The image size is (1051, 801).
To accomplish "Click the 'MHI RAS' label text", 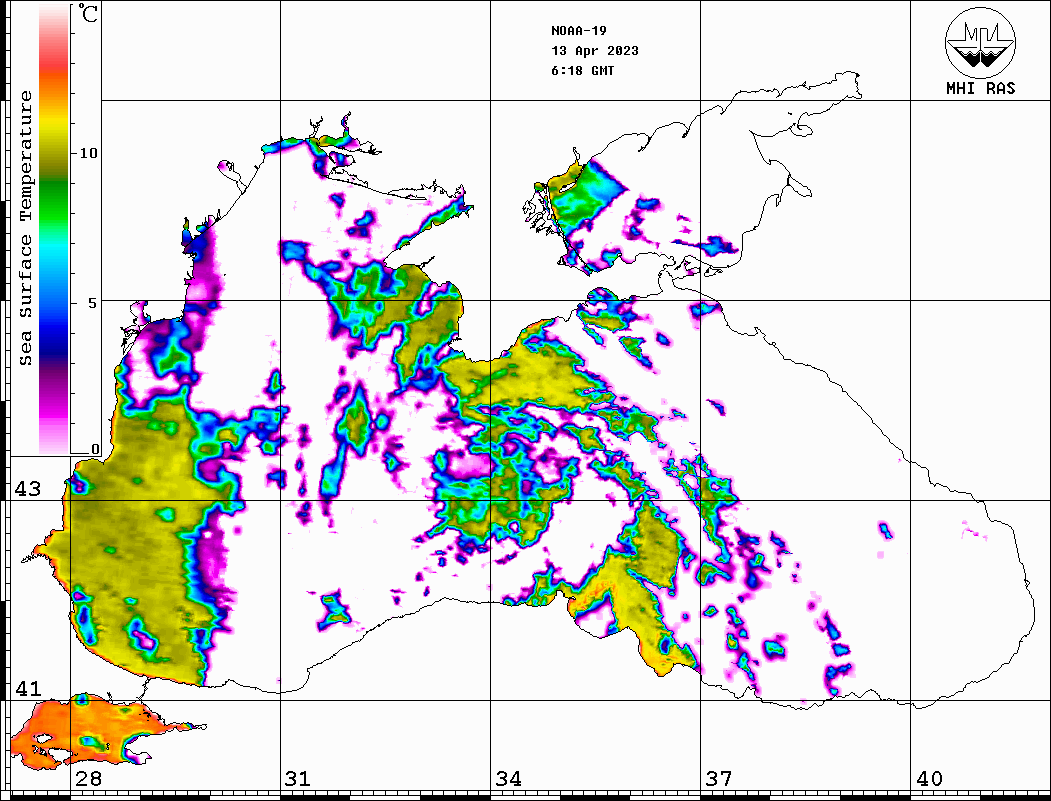I will click(x=981, y=88).
